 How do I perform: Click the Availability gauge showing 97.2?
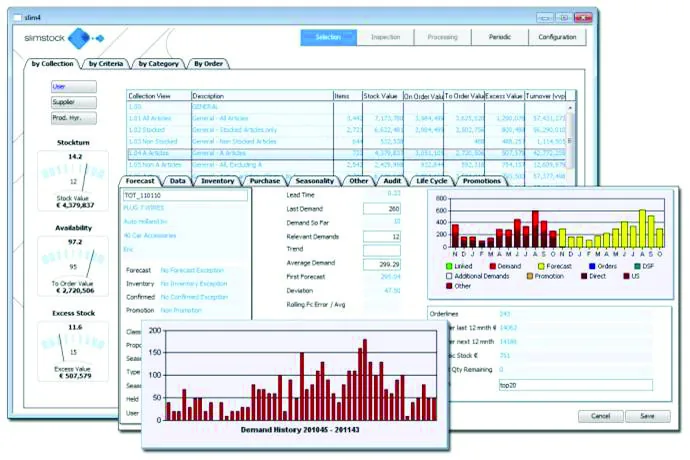[x=73, y=266]
